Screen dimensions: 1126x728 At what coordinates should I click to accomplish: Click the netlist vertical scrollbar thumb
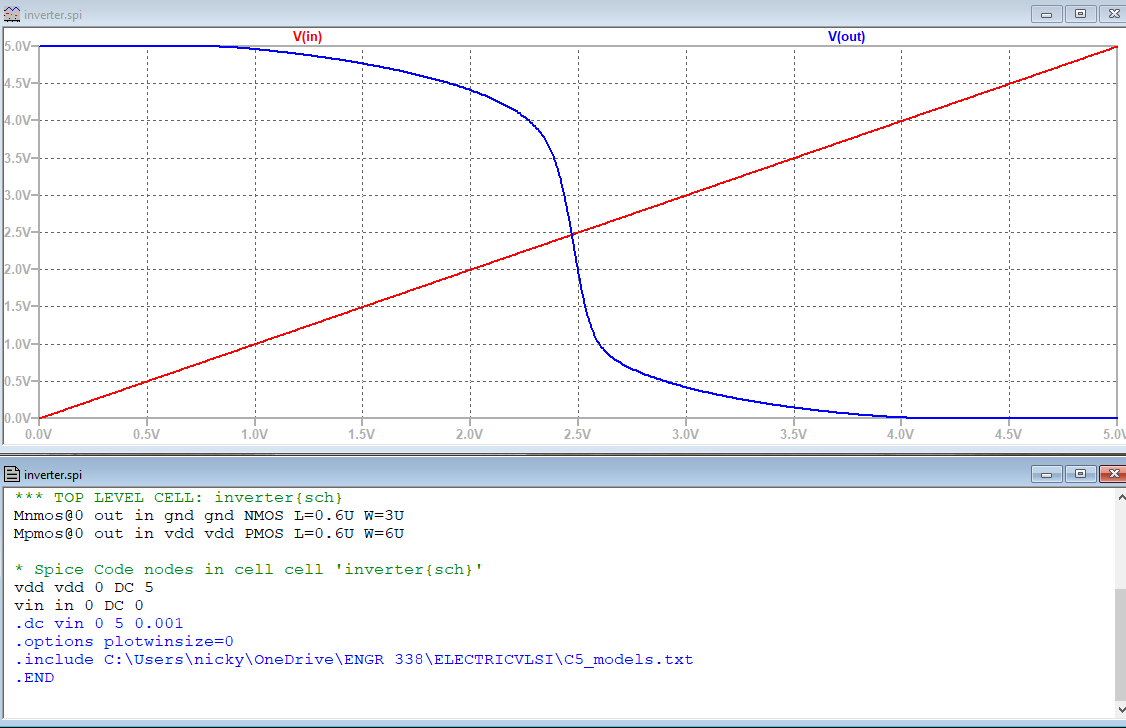point(1121,643)
